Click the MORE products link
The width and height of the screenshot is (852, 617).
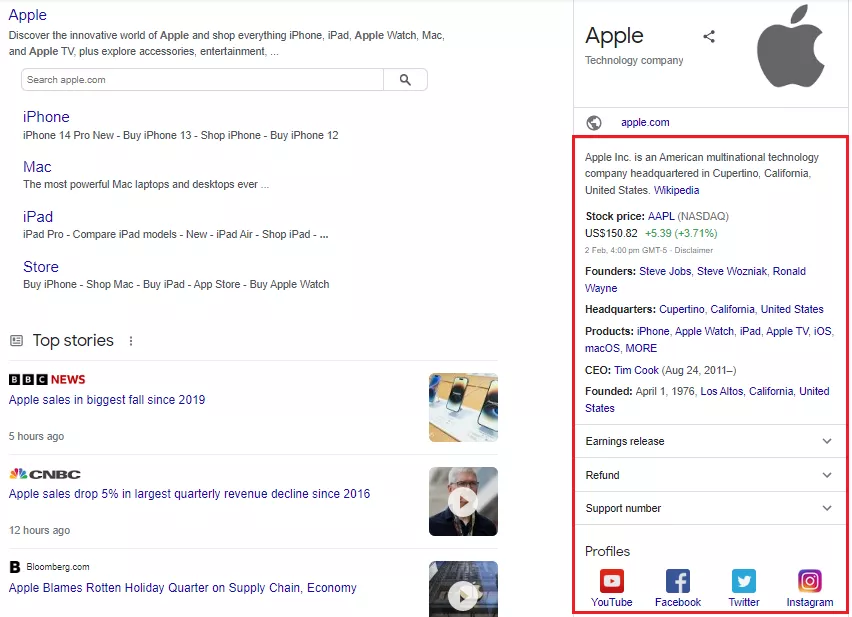pyautogui.click(x=641, y=348)
